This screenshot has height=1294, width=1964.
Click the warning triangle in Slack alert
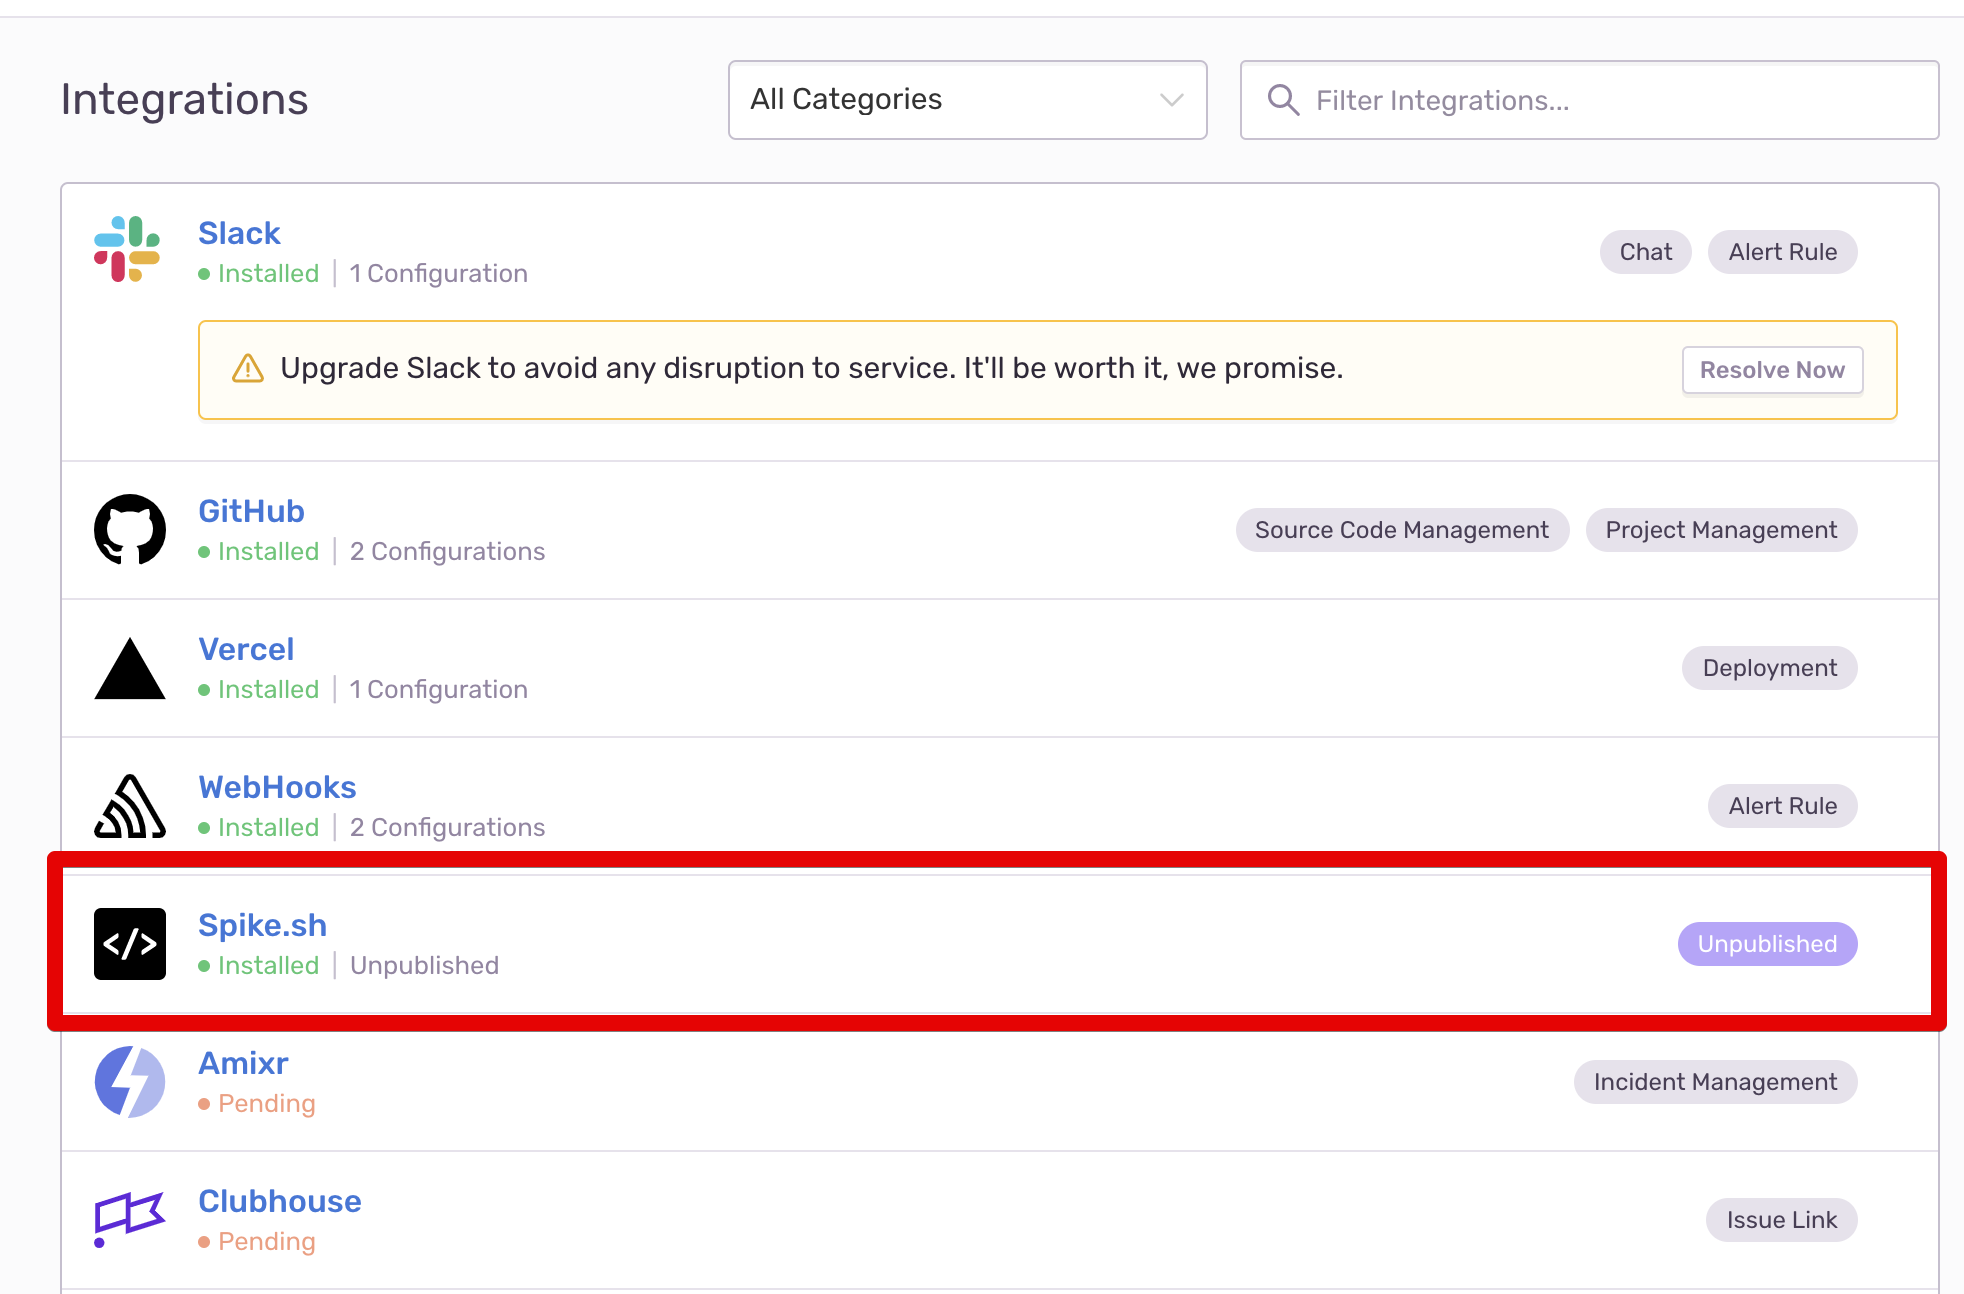tap(248, 369)
